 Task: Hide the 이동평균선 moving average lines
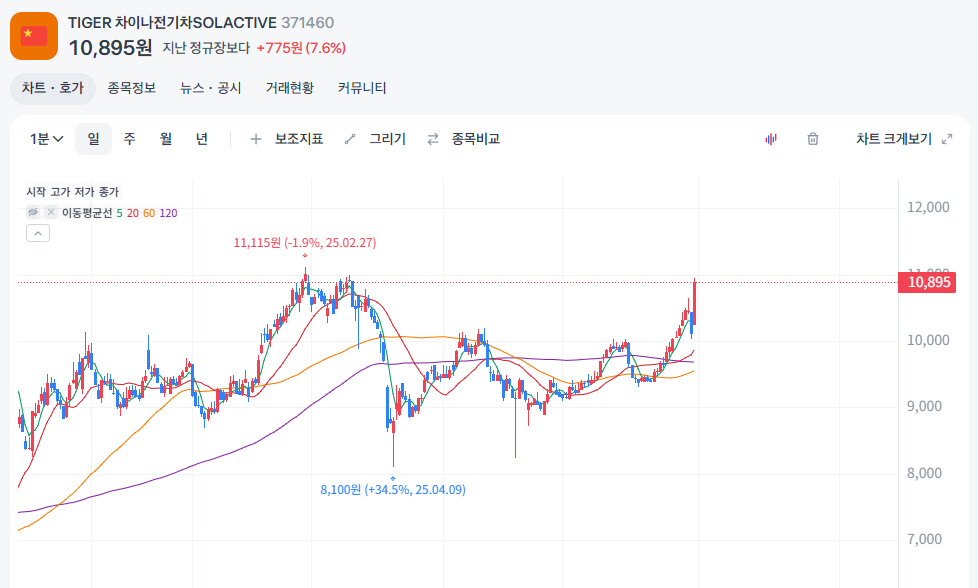[x=33, y=212]
